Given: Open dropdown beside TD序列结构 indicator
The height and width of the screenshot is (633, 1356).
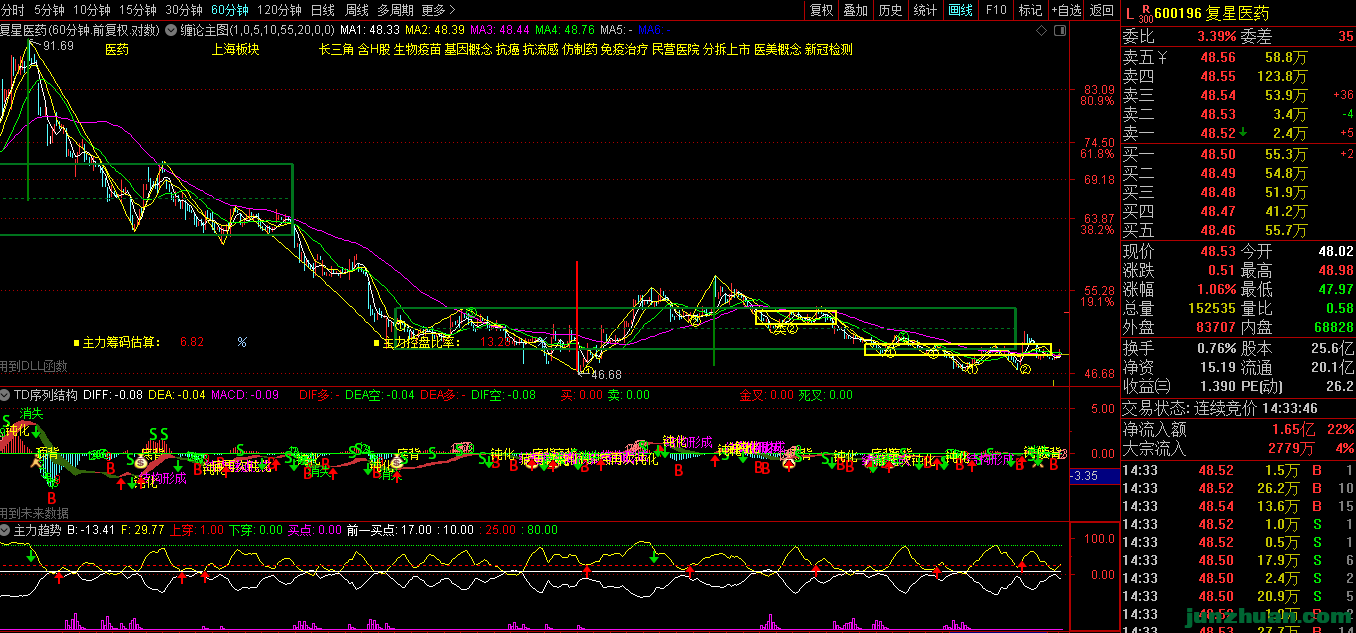Looking at the screenshot, I should pyautogui.click(x=6, y=395).
